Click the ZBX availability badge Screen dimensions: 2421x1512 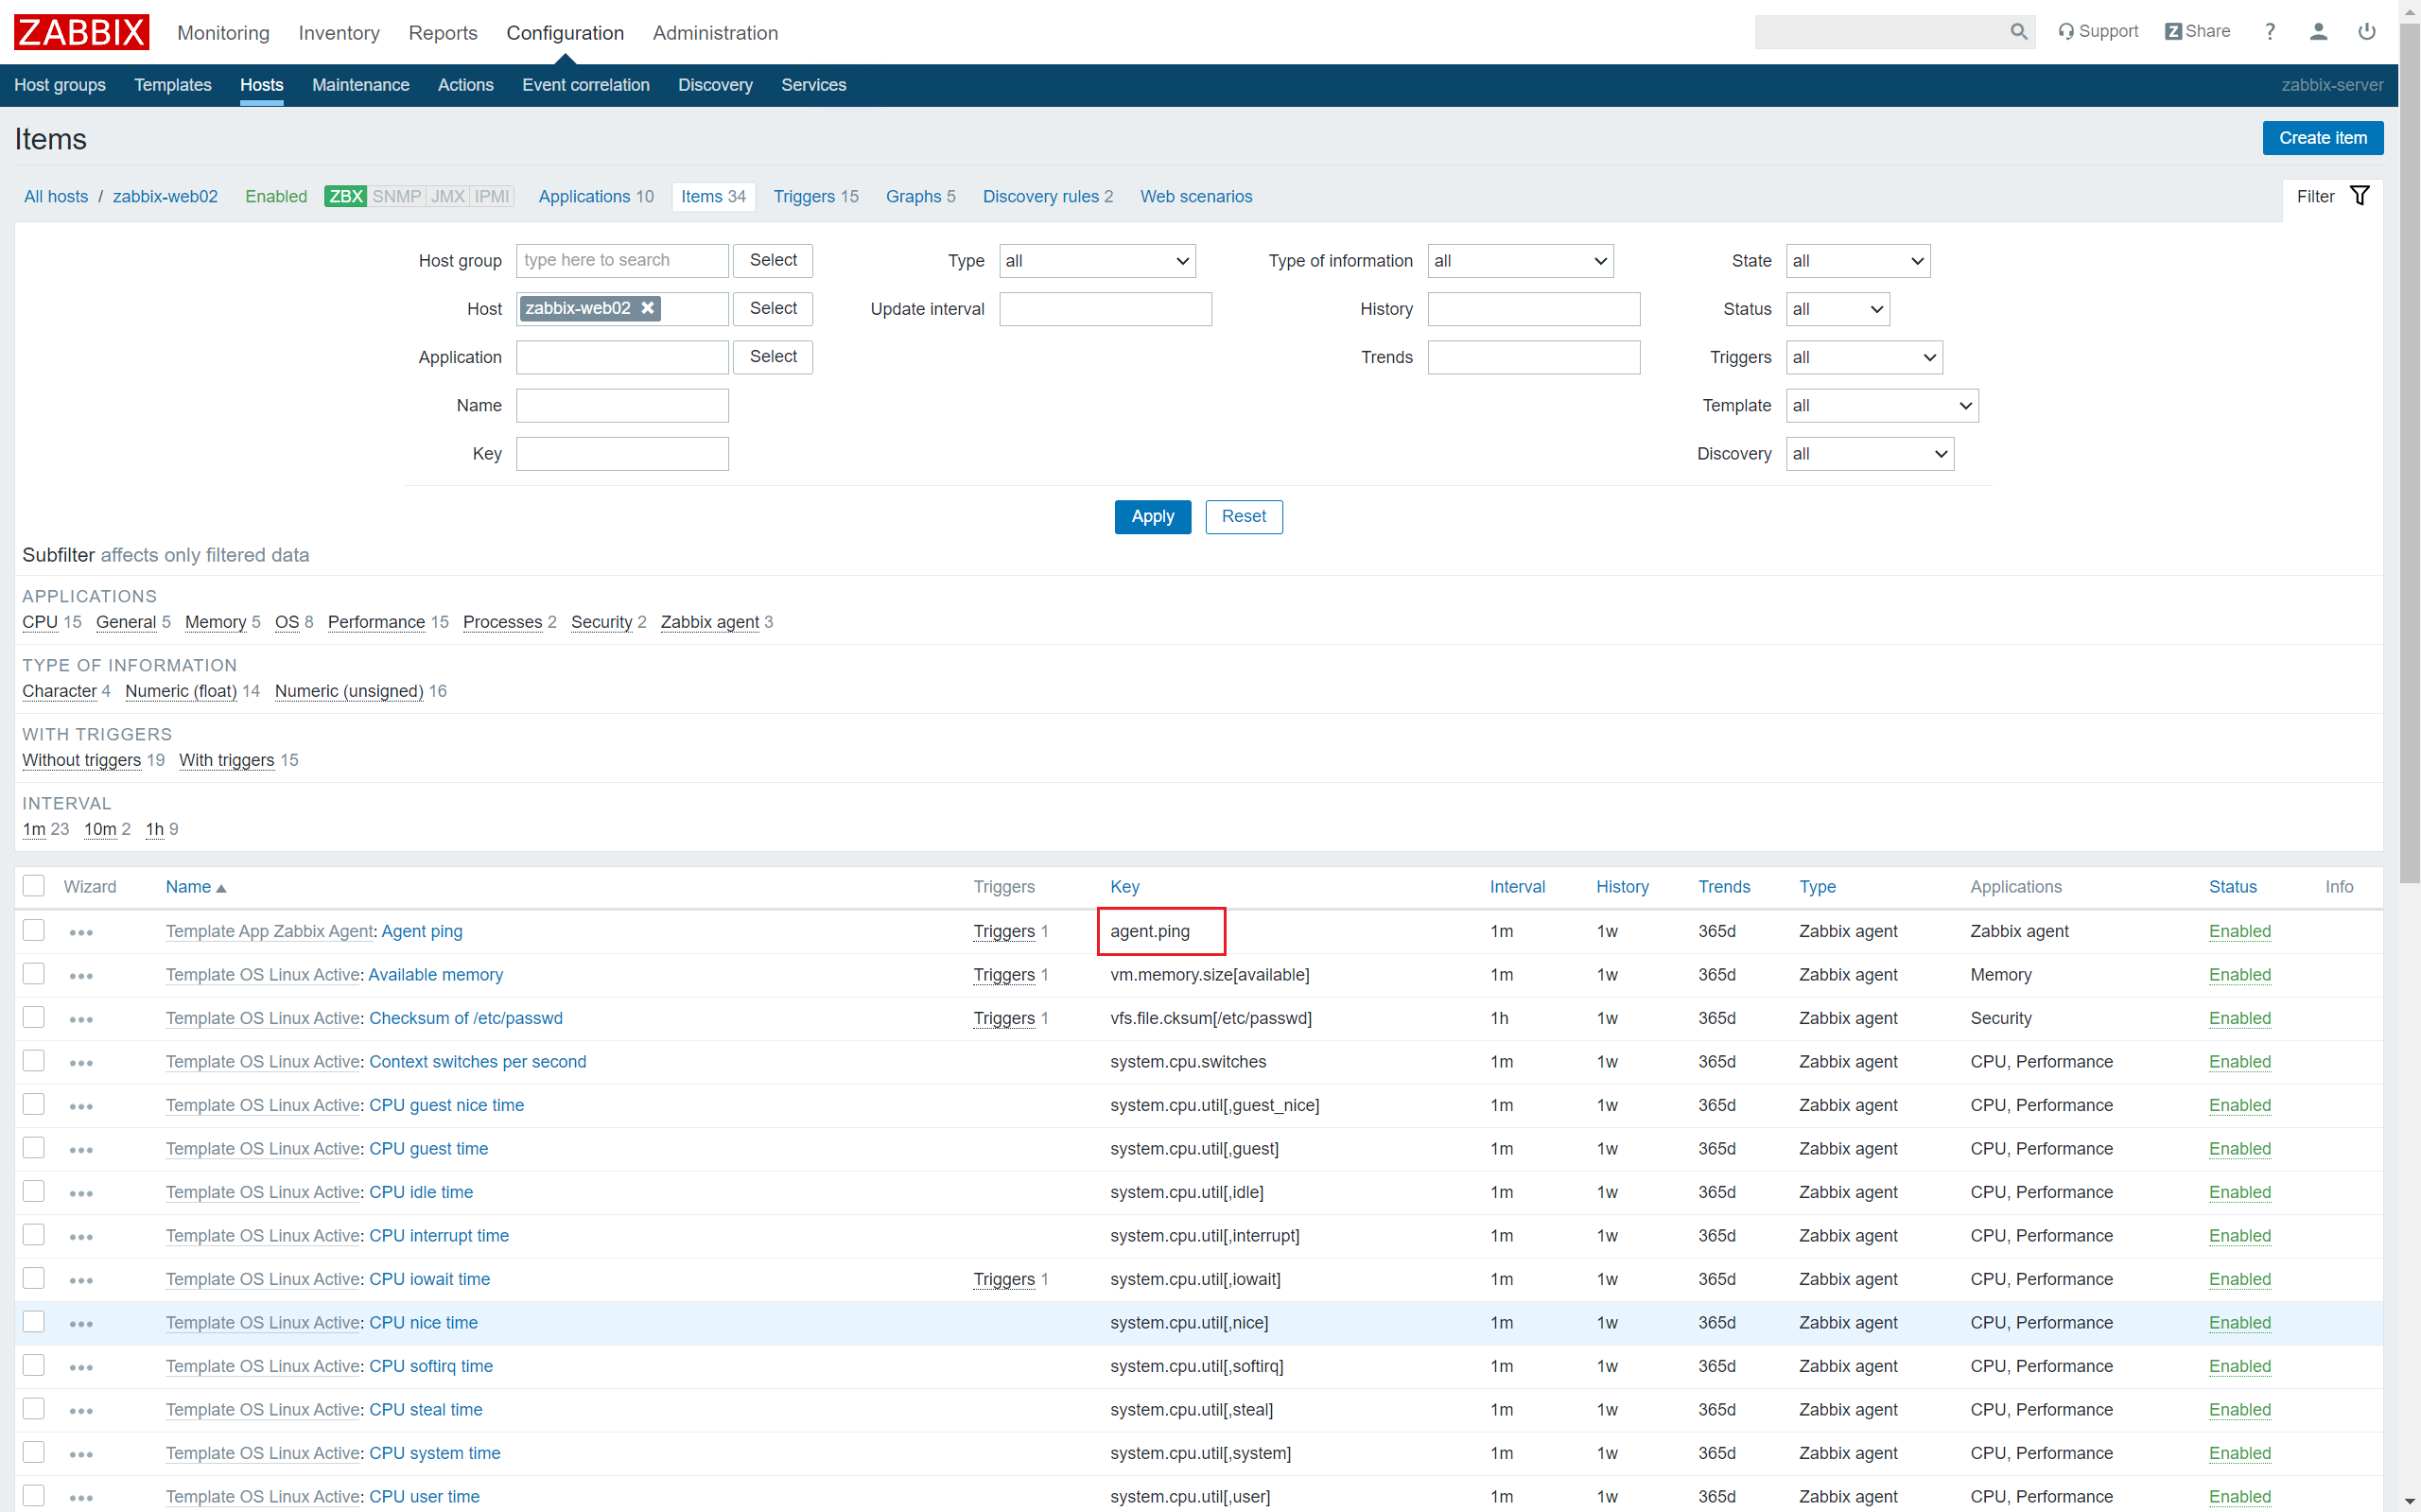[x=345, y=196]
